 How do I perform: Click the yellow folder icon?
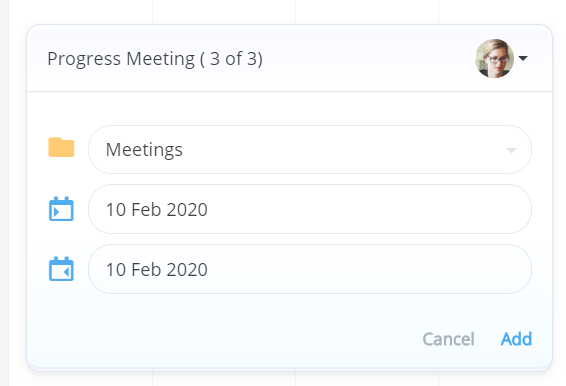point(61,147)
